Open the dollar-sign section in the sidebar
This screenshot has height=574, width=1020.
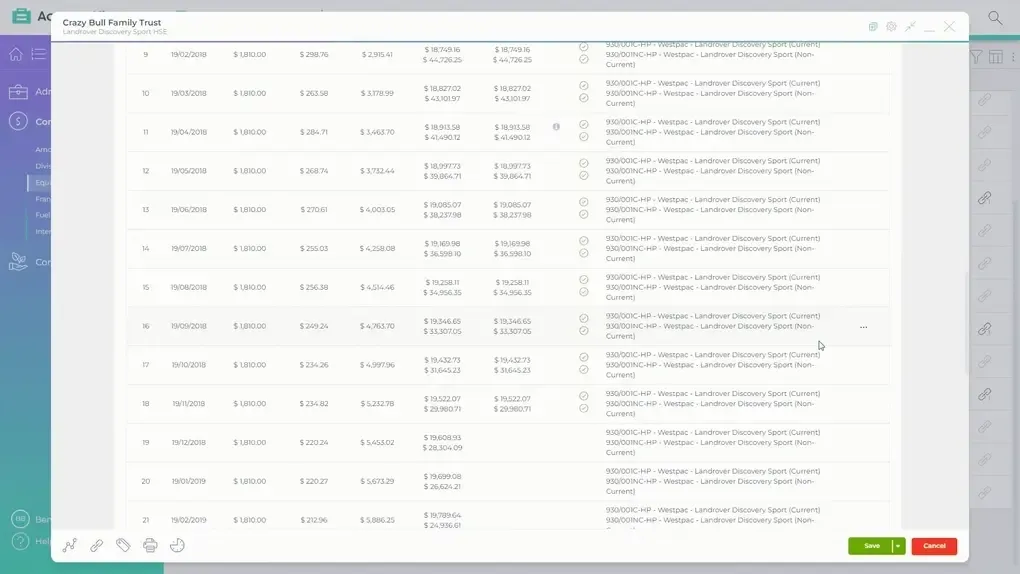pyautogui.click(x=18, y=121)
